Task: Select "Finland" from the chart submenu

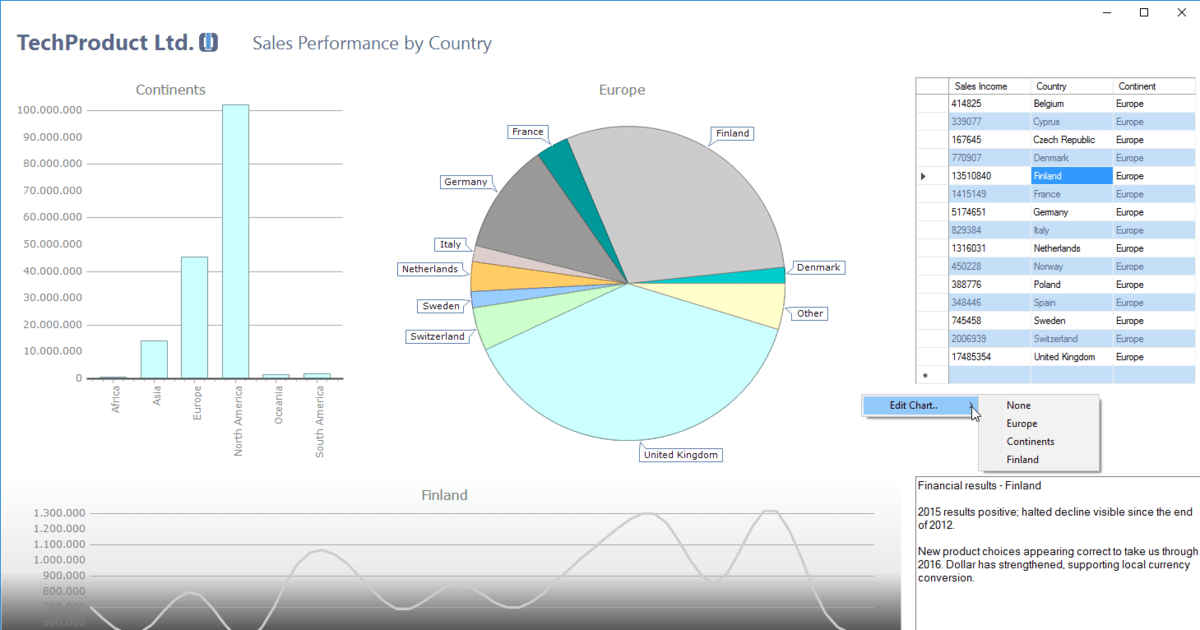Action: click(x=1022, y=459)
